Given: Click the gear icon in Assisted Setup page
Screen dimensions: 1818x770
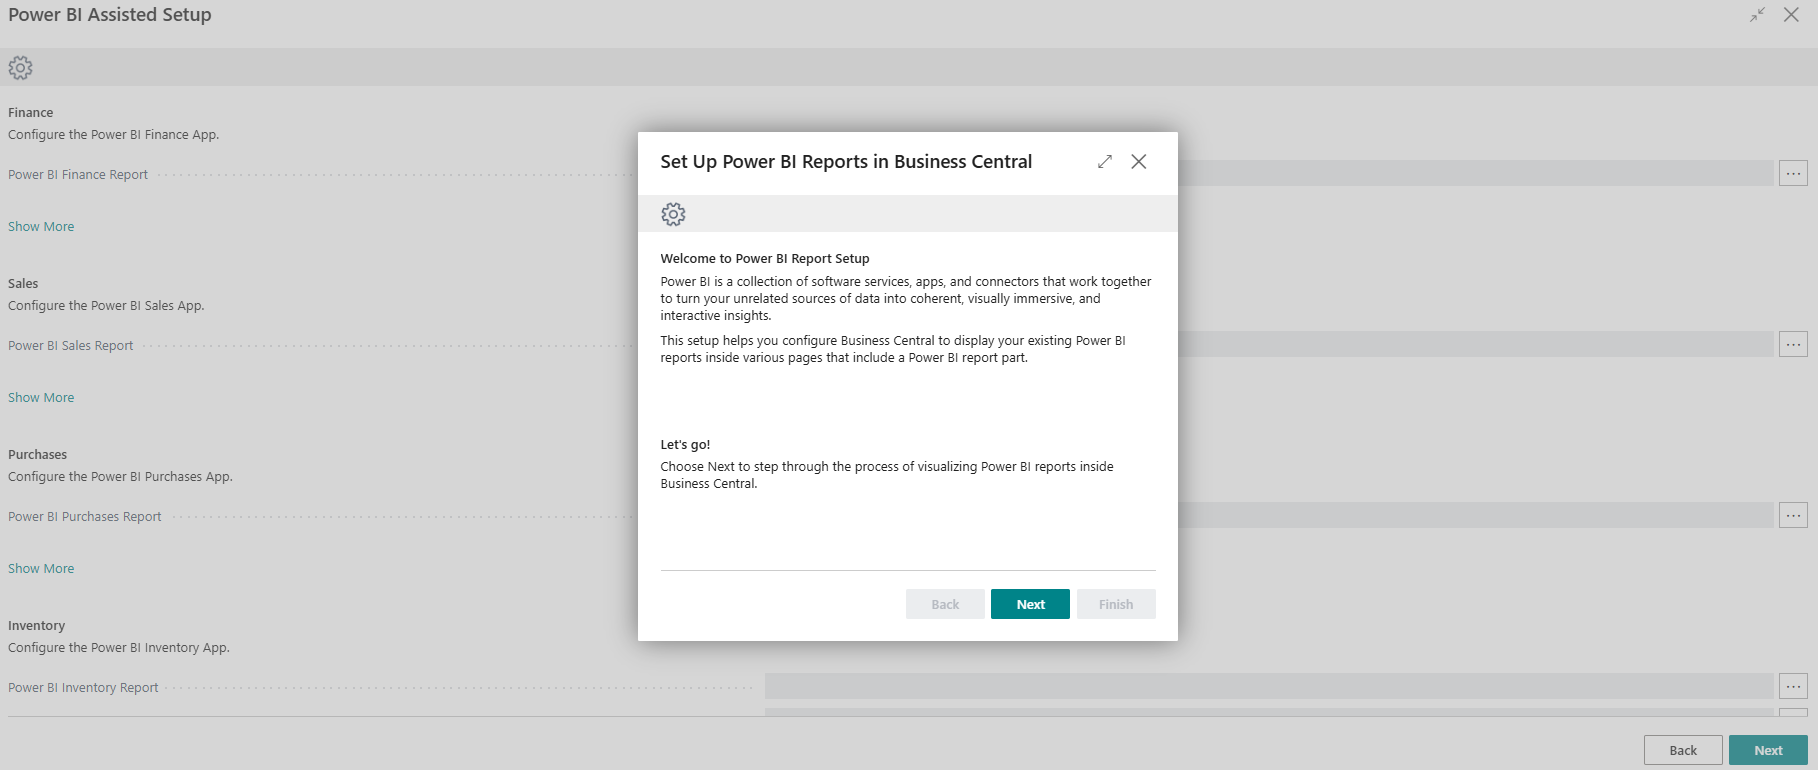Looking at the screenshot, I should 20,68.
